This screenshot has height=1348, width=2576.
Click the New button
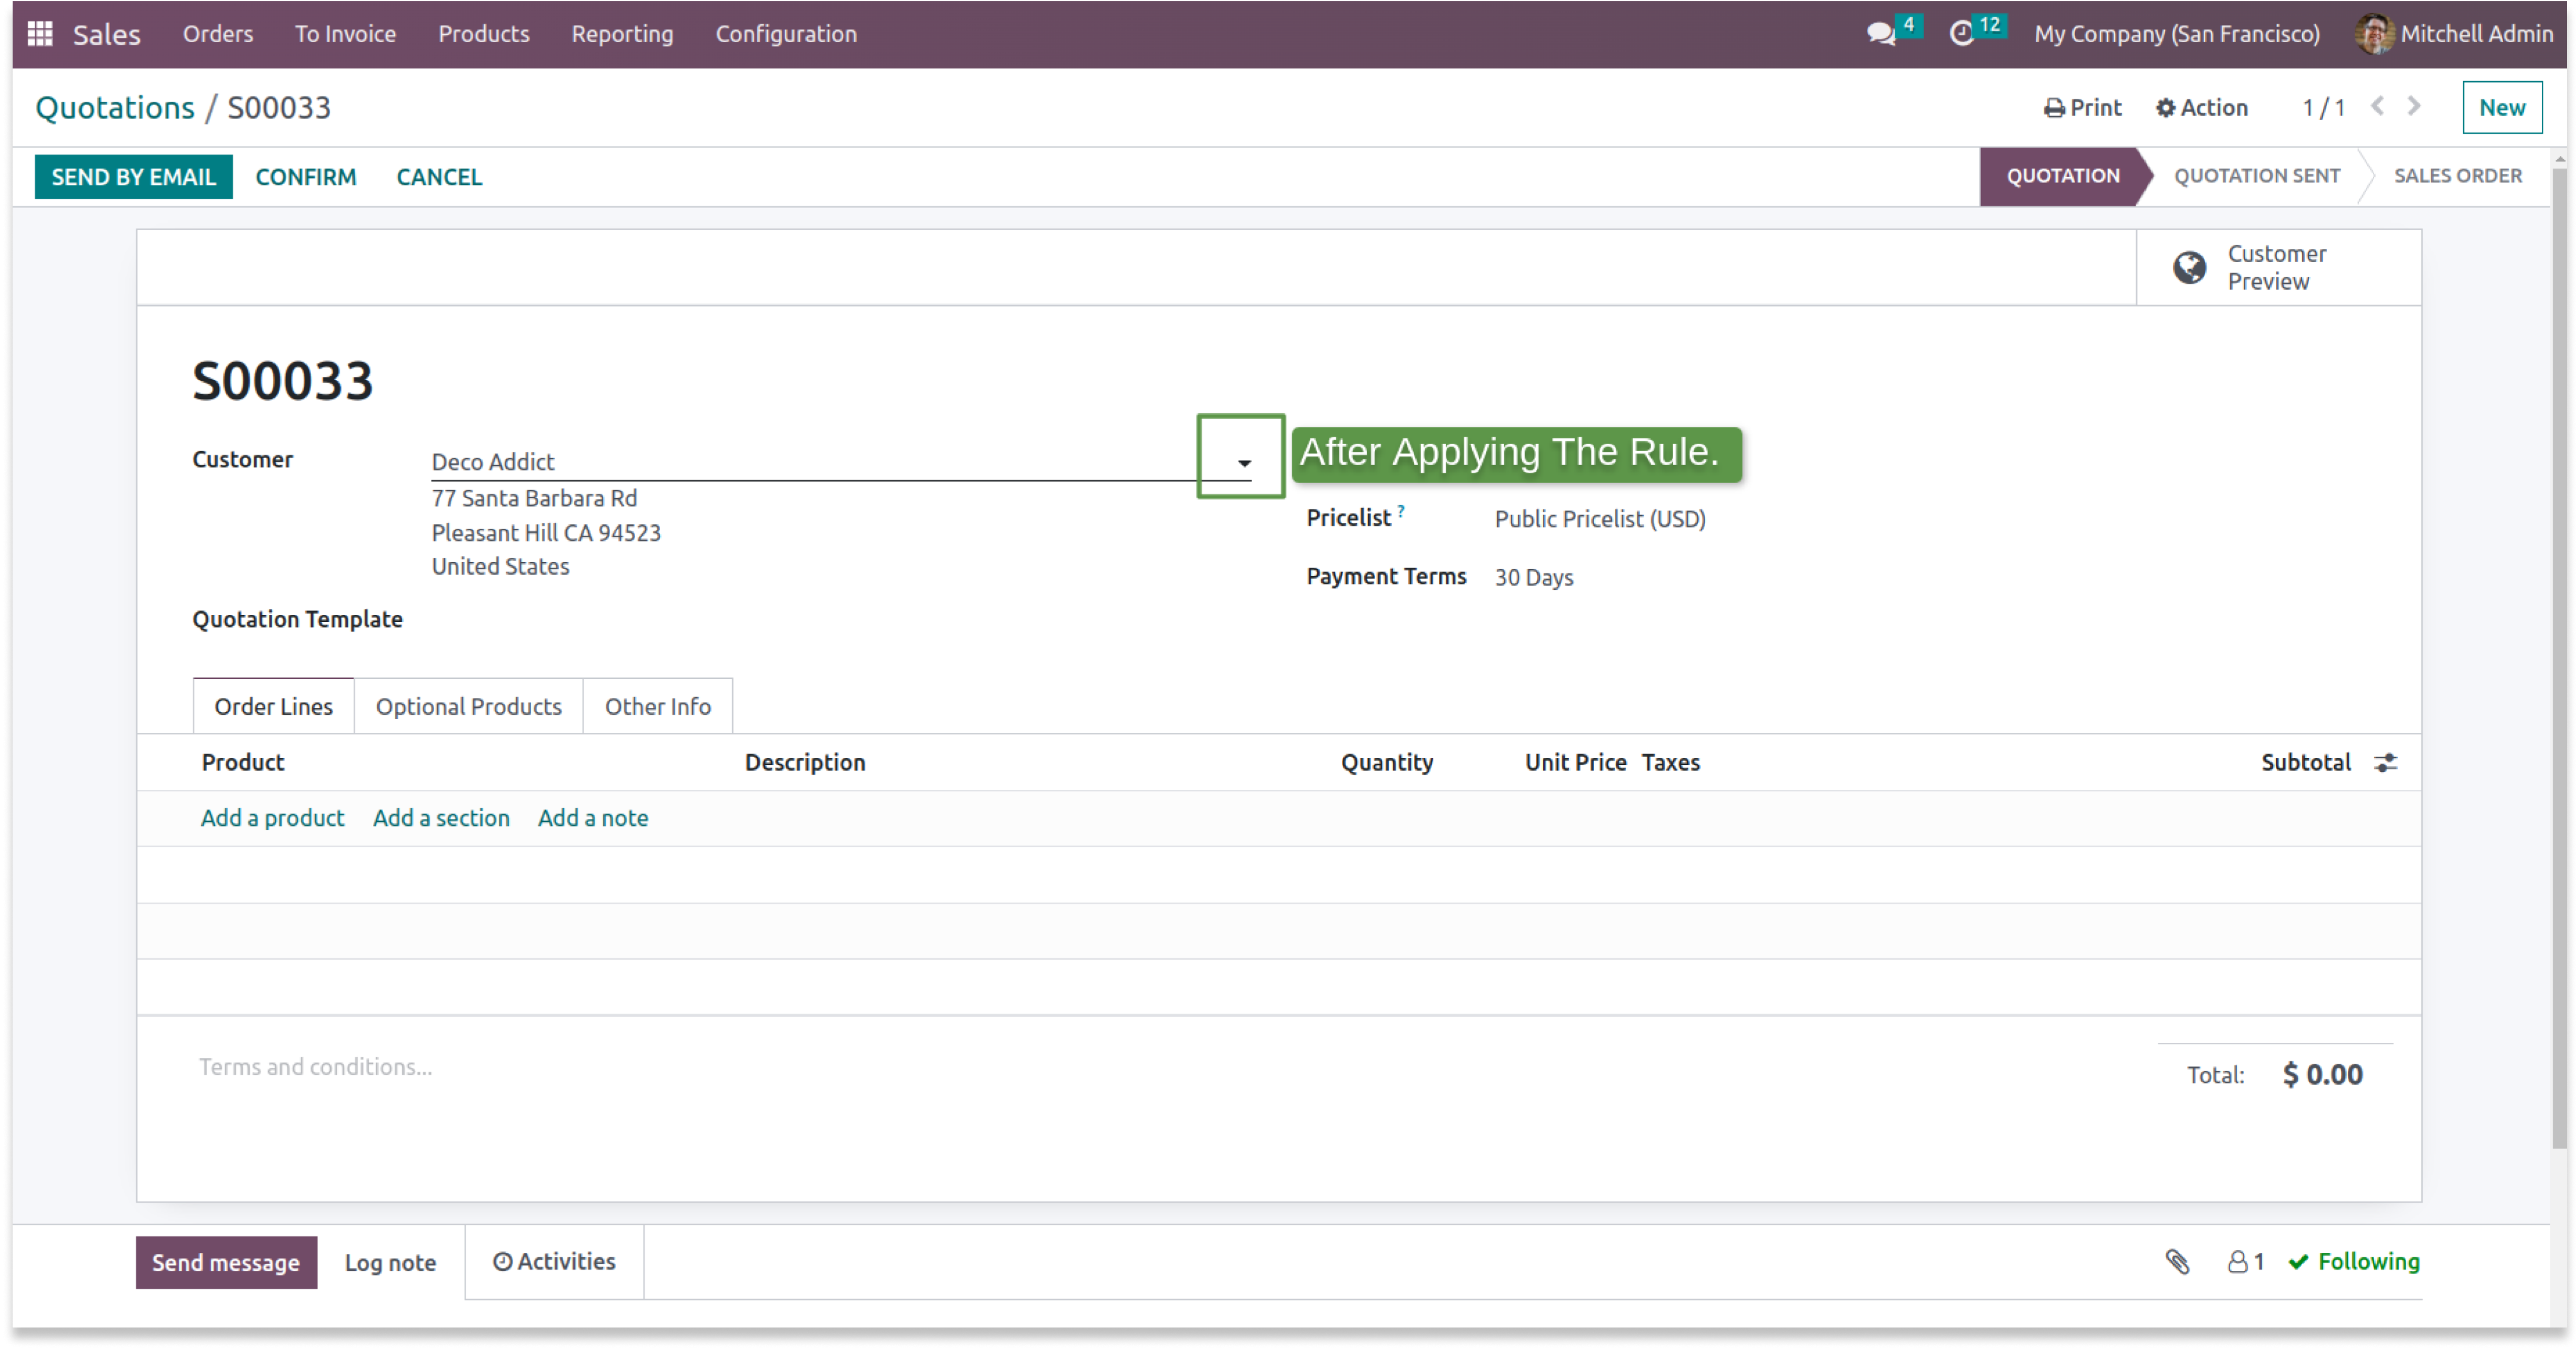pyautogui.click(x=2502, y=108)
